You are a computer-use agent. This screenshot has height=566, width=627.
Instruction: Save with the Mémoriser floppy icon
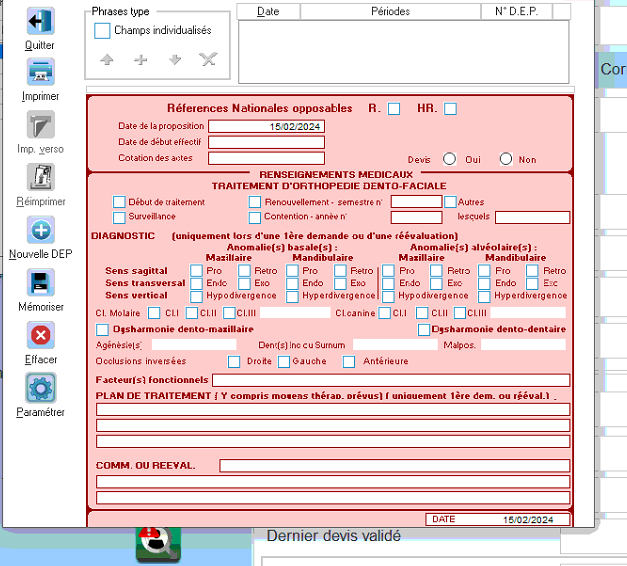(40, 282)
